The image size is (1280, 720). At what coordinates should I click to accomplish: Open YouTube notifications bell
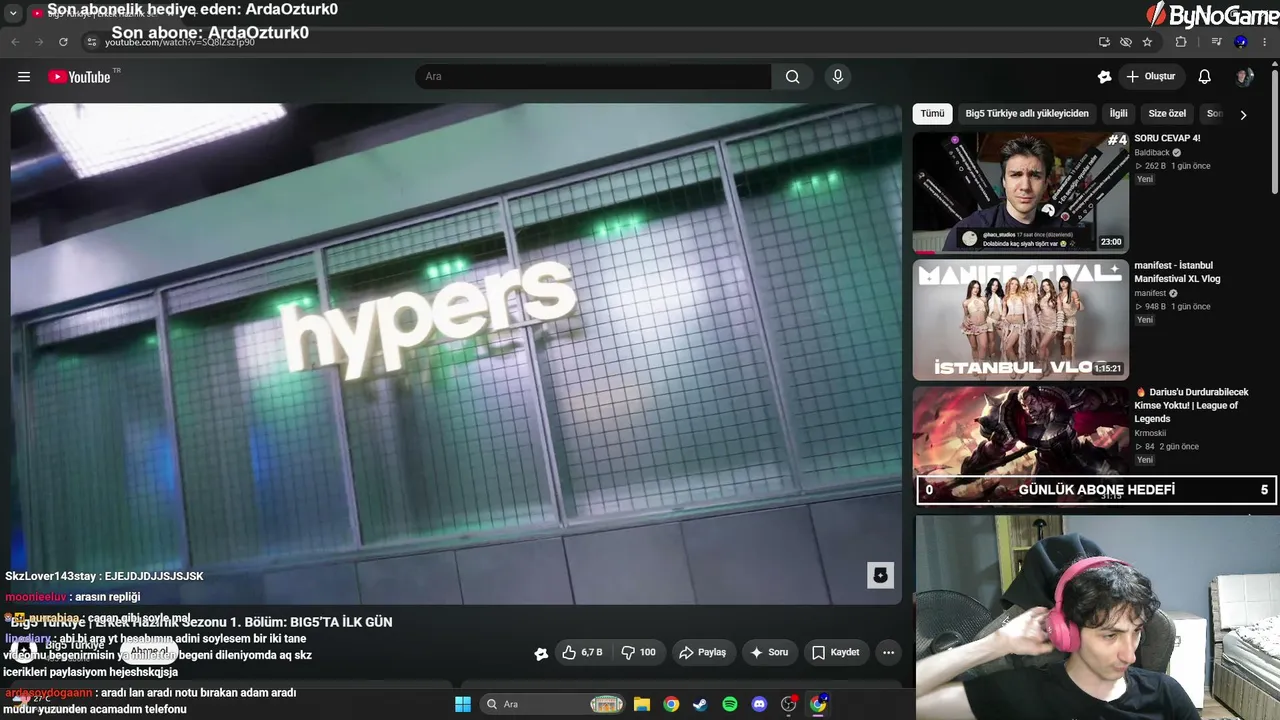click(1205, 77)
